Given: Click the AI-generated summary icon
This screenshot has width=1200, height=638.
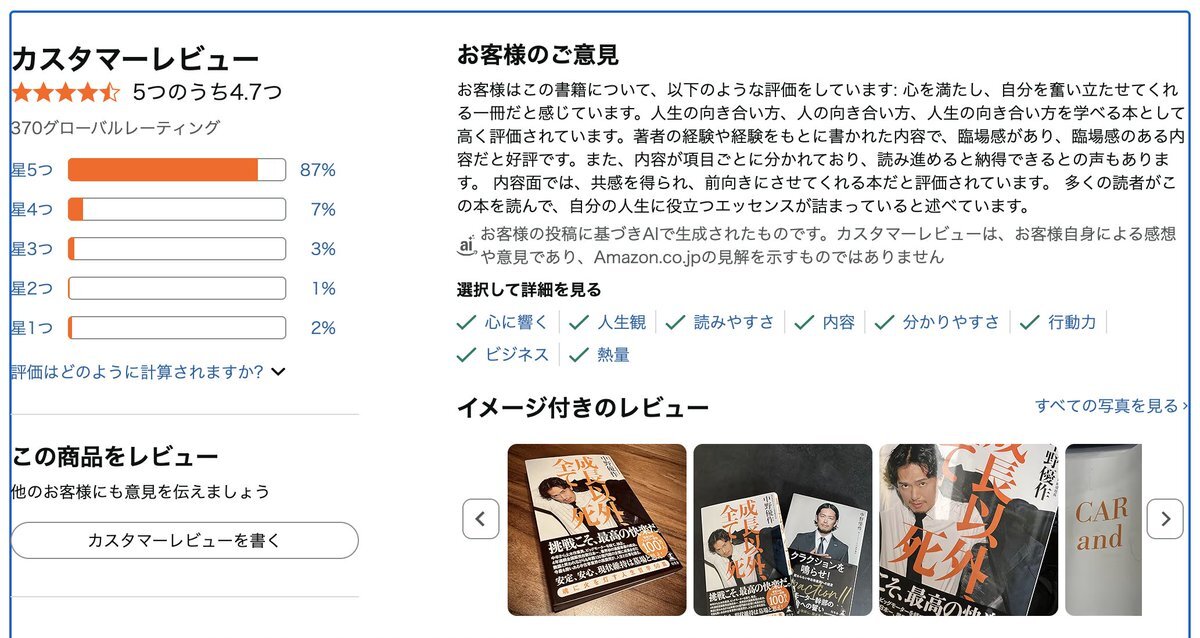Looking at the screenshot, I should click(465, 244).
